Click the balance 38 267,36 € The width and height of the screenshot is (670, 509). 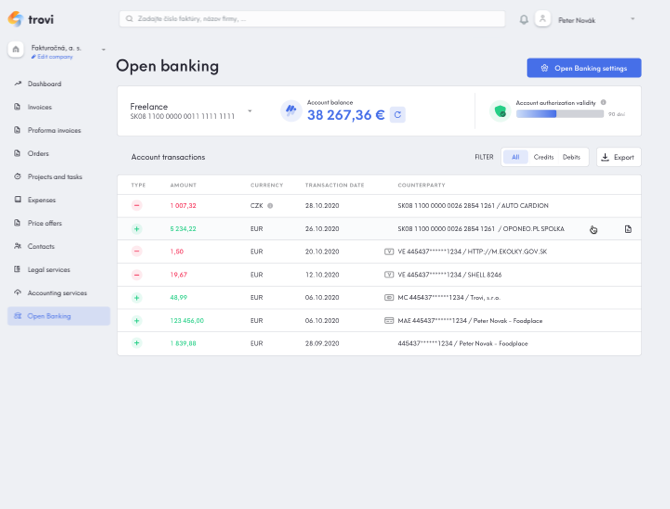coord(346,115)
